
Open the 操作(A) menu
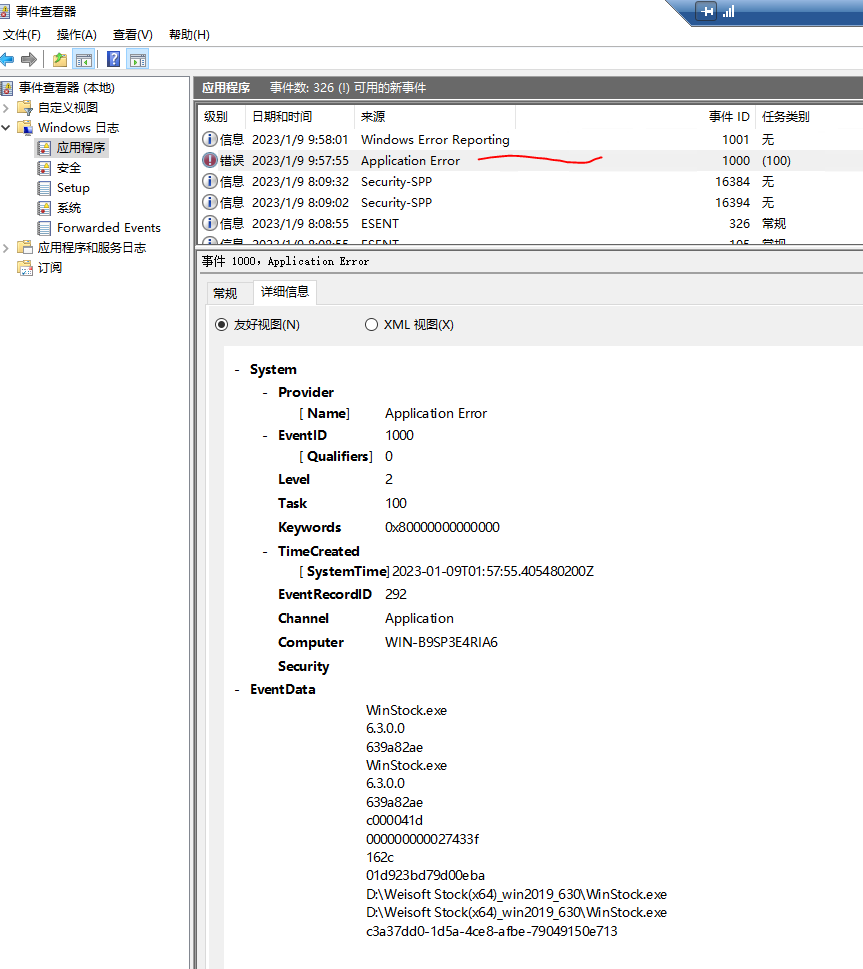(x=76, y=35)
